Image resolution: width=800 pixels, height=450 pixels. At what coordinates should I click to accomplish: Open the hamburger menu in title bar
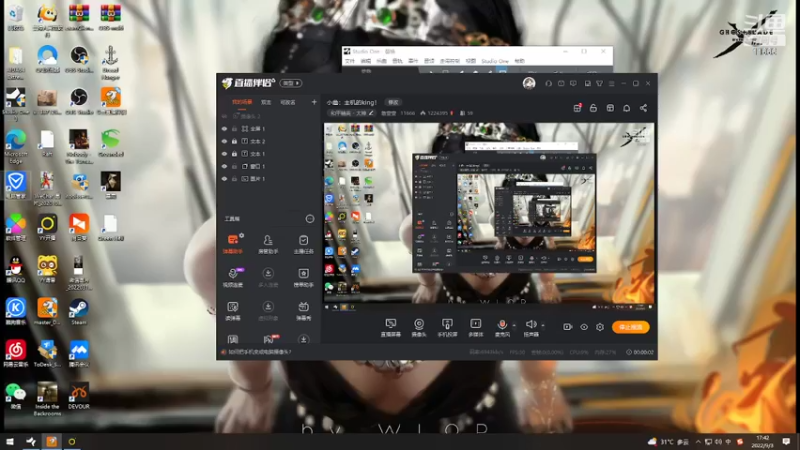tap(612, 83)
